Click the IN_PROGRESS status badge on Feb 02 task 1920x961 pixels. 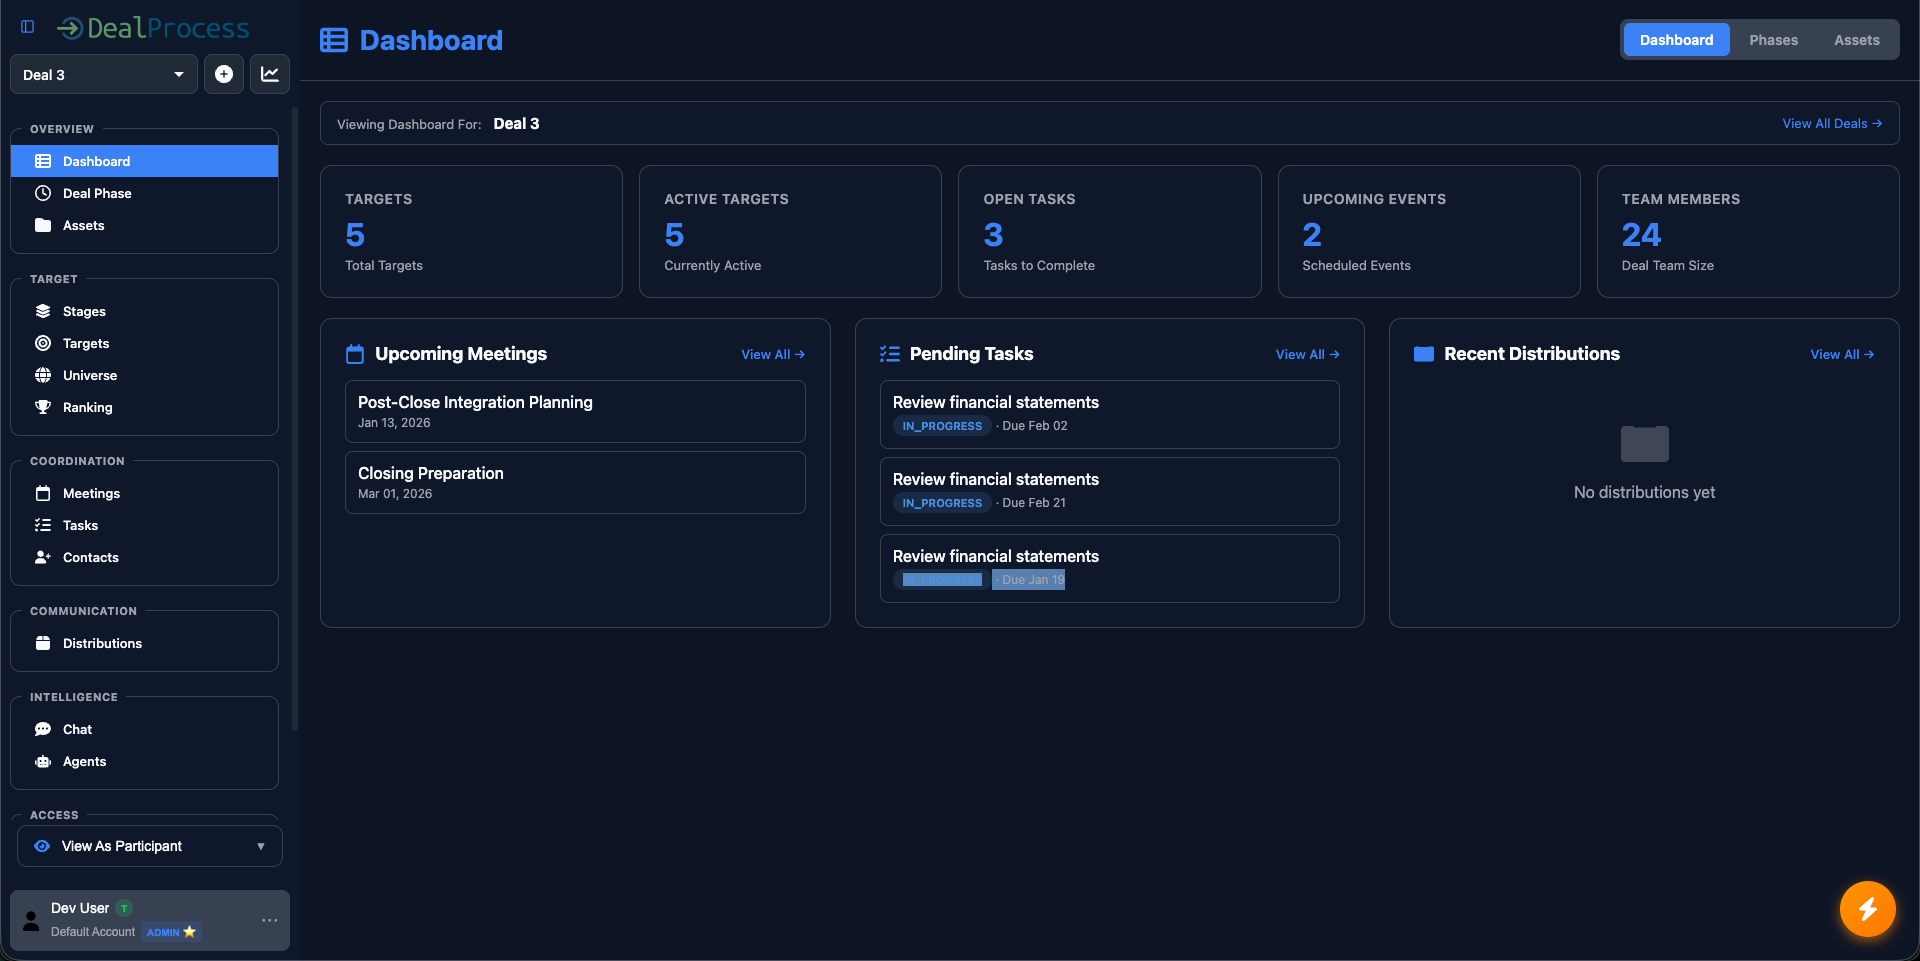point(941,426)
